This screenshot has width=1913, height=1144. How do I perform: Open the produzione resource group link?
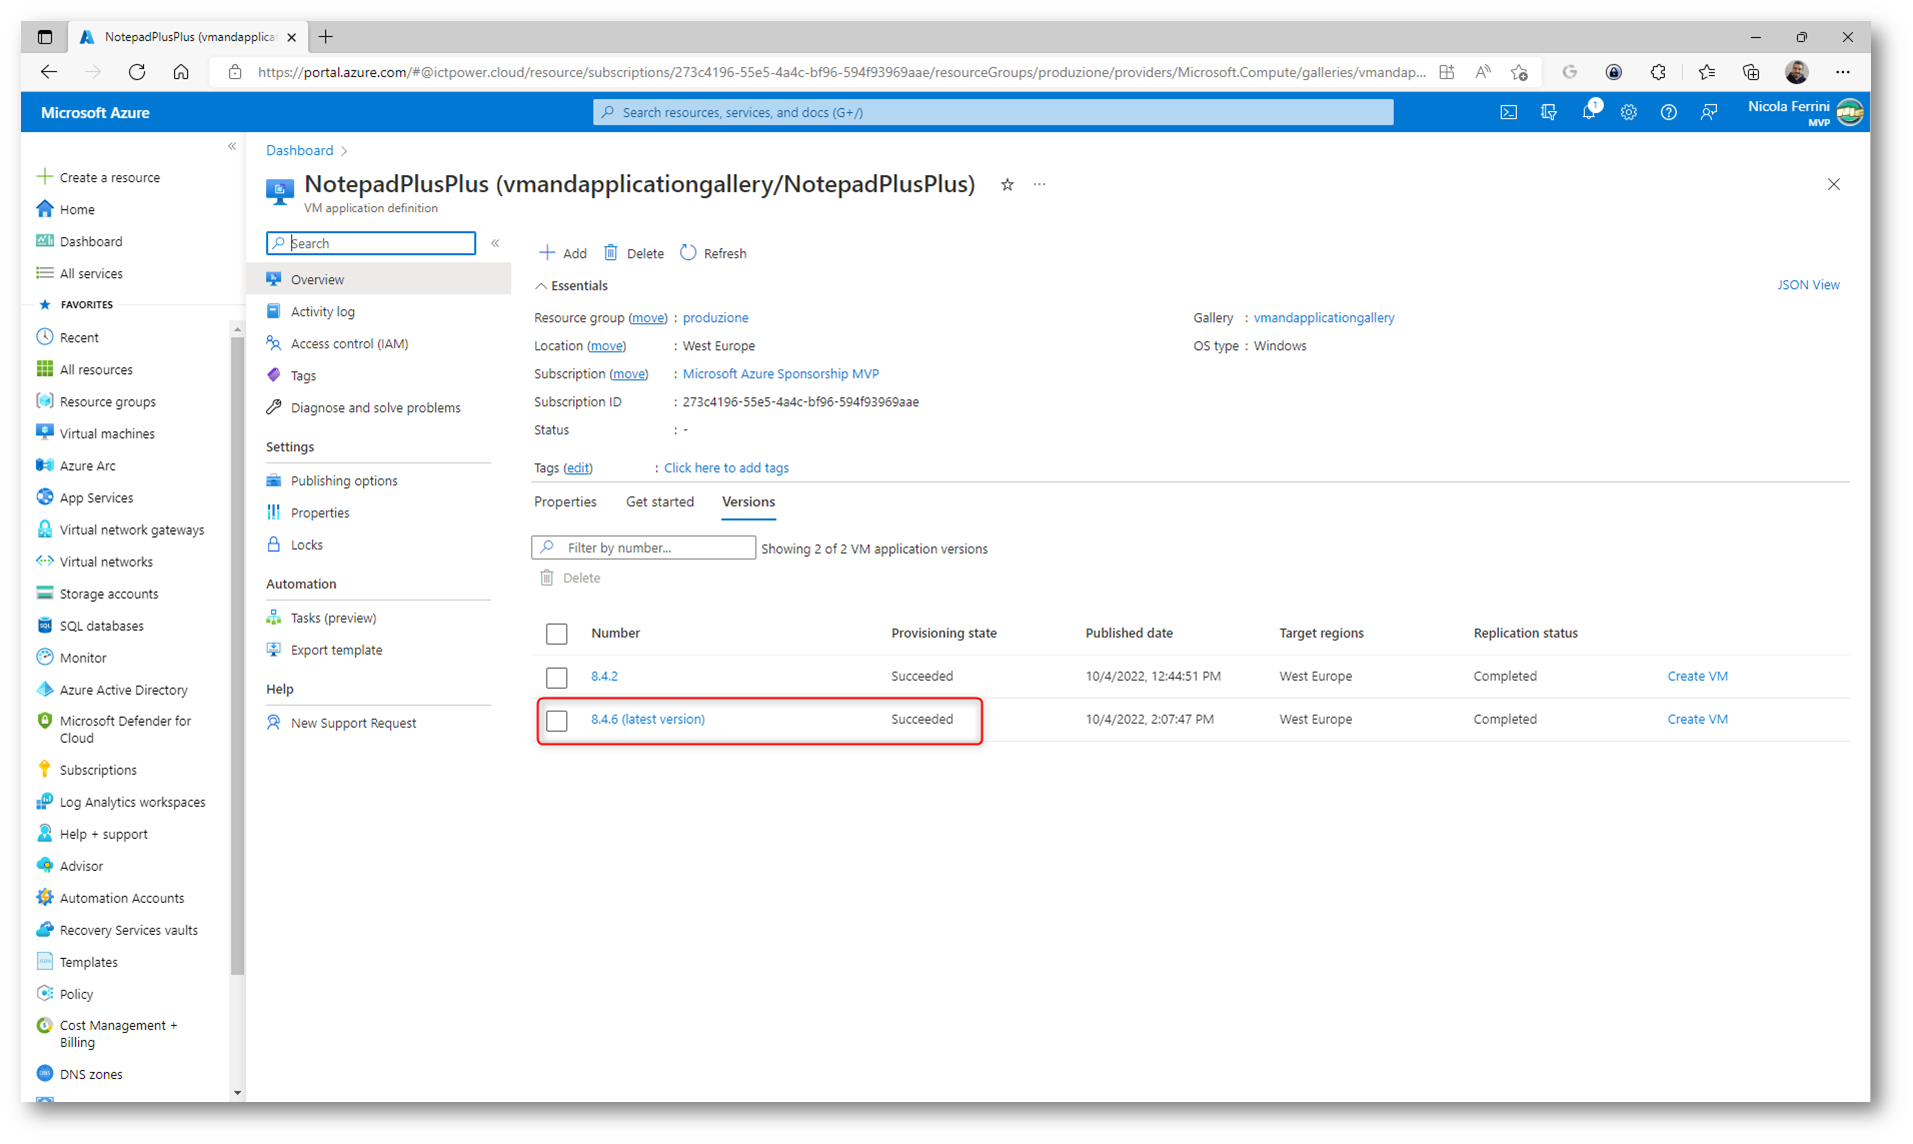tap(715, 317)
